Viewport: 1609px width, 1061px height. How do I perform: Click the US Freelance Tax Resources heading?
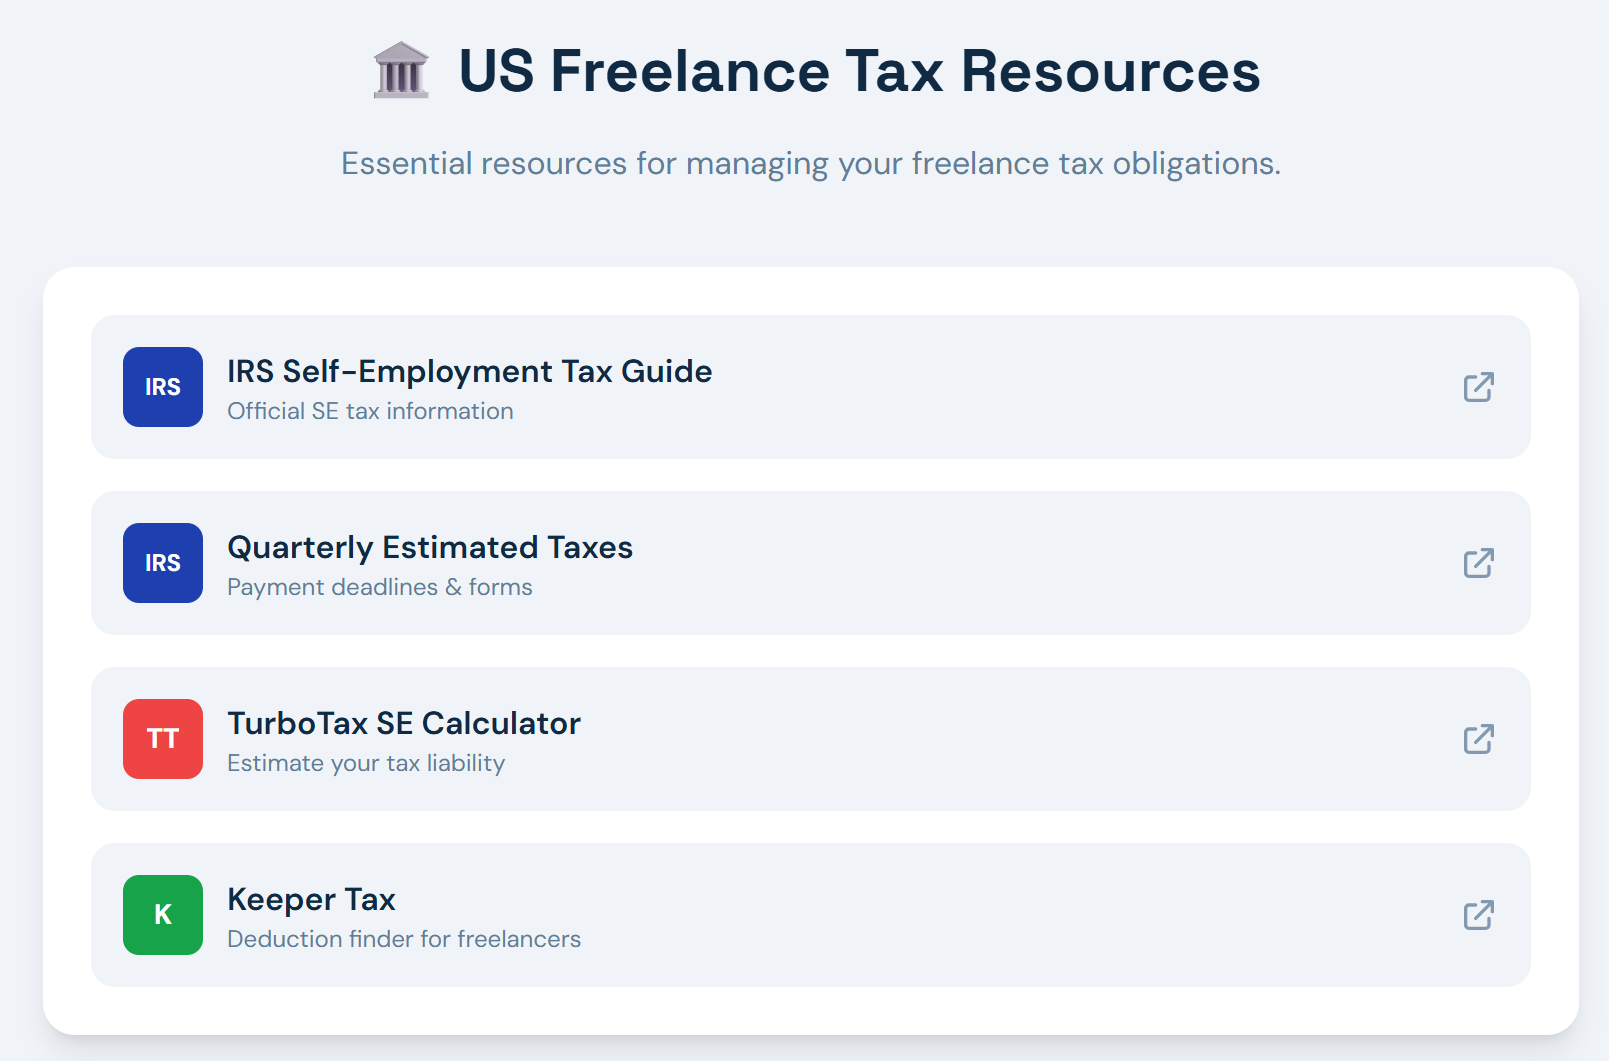(x=859, y=71)
